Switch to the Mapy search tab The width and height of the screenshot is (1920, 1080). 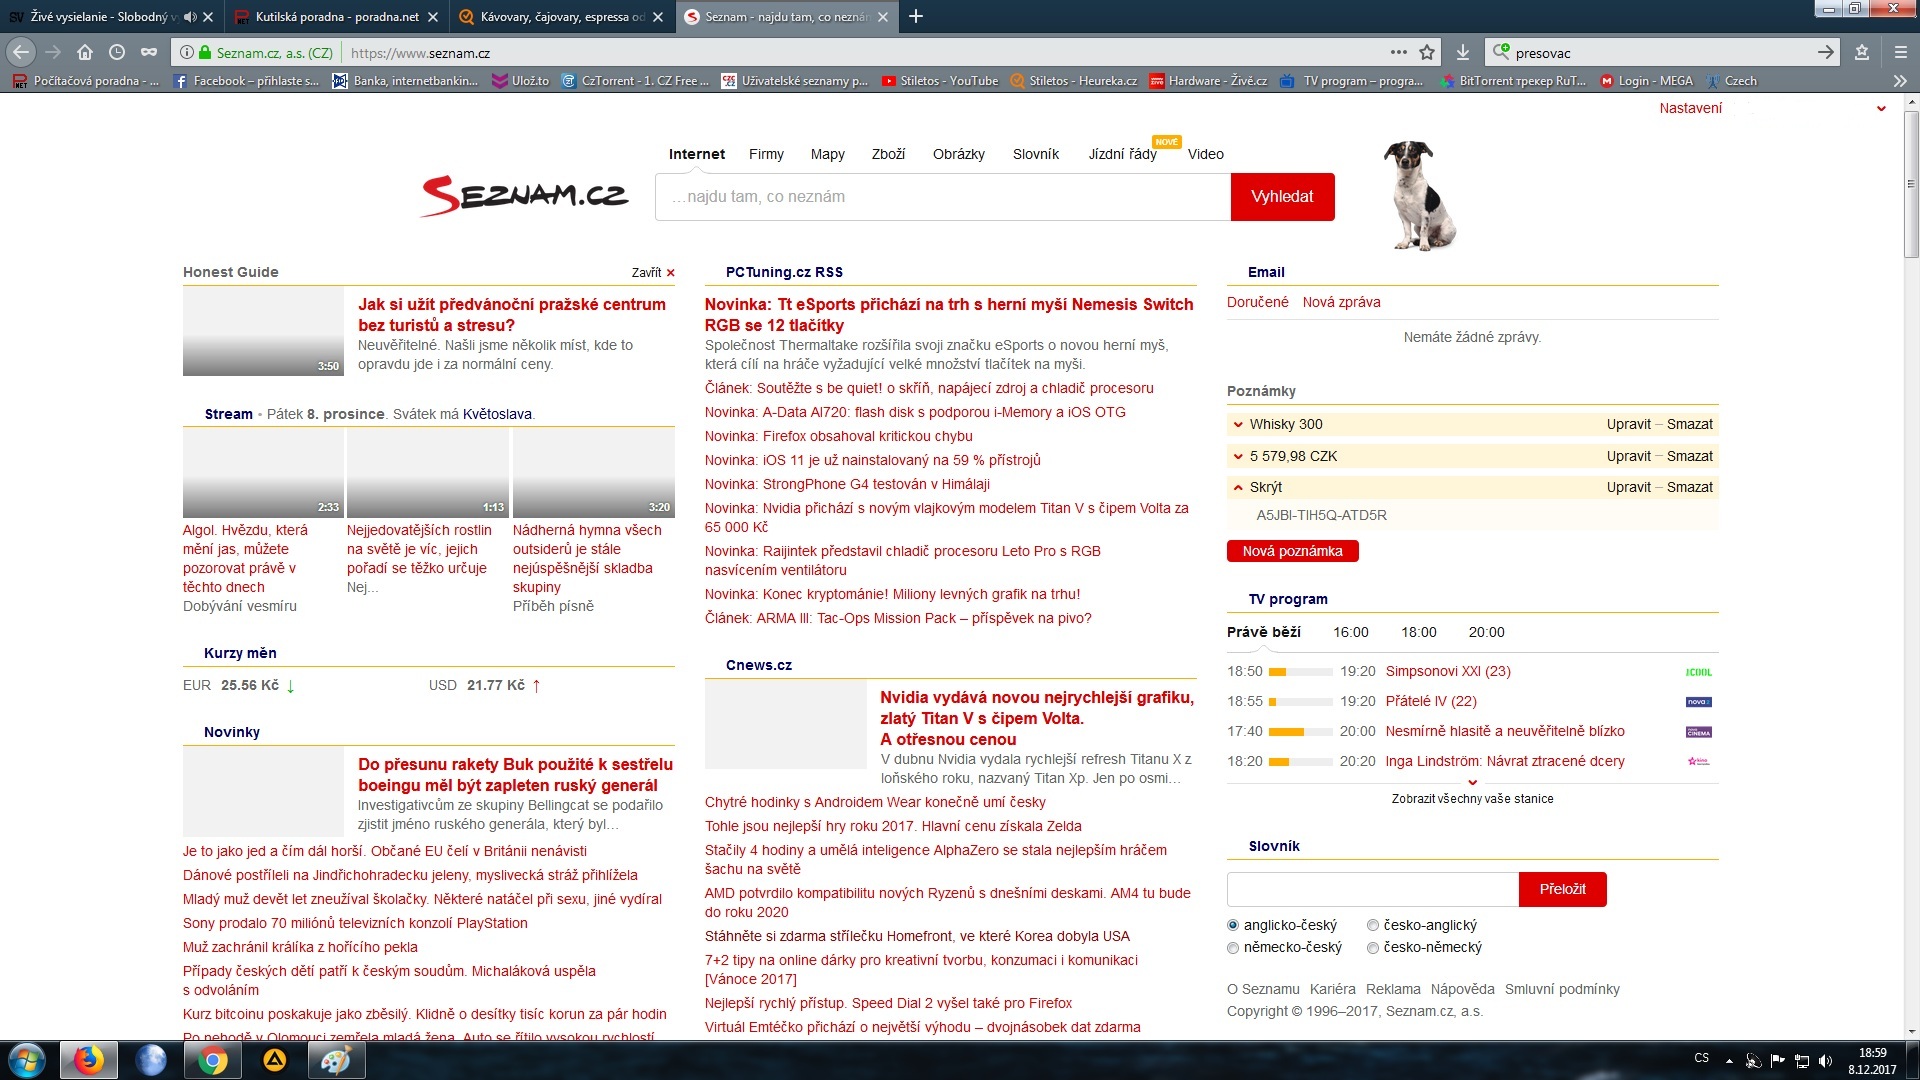(827, 154)
